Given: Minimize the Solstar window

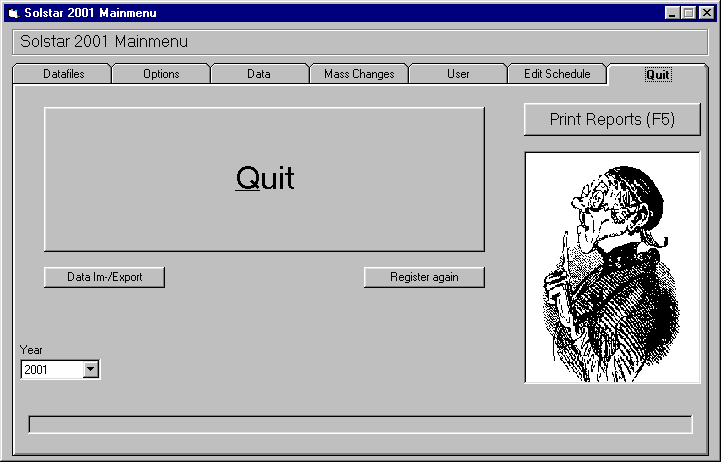Looking at the screenshot, I should pyautogui.click(x=672, y=13).
